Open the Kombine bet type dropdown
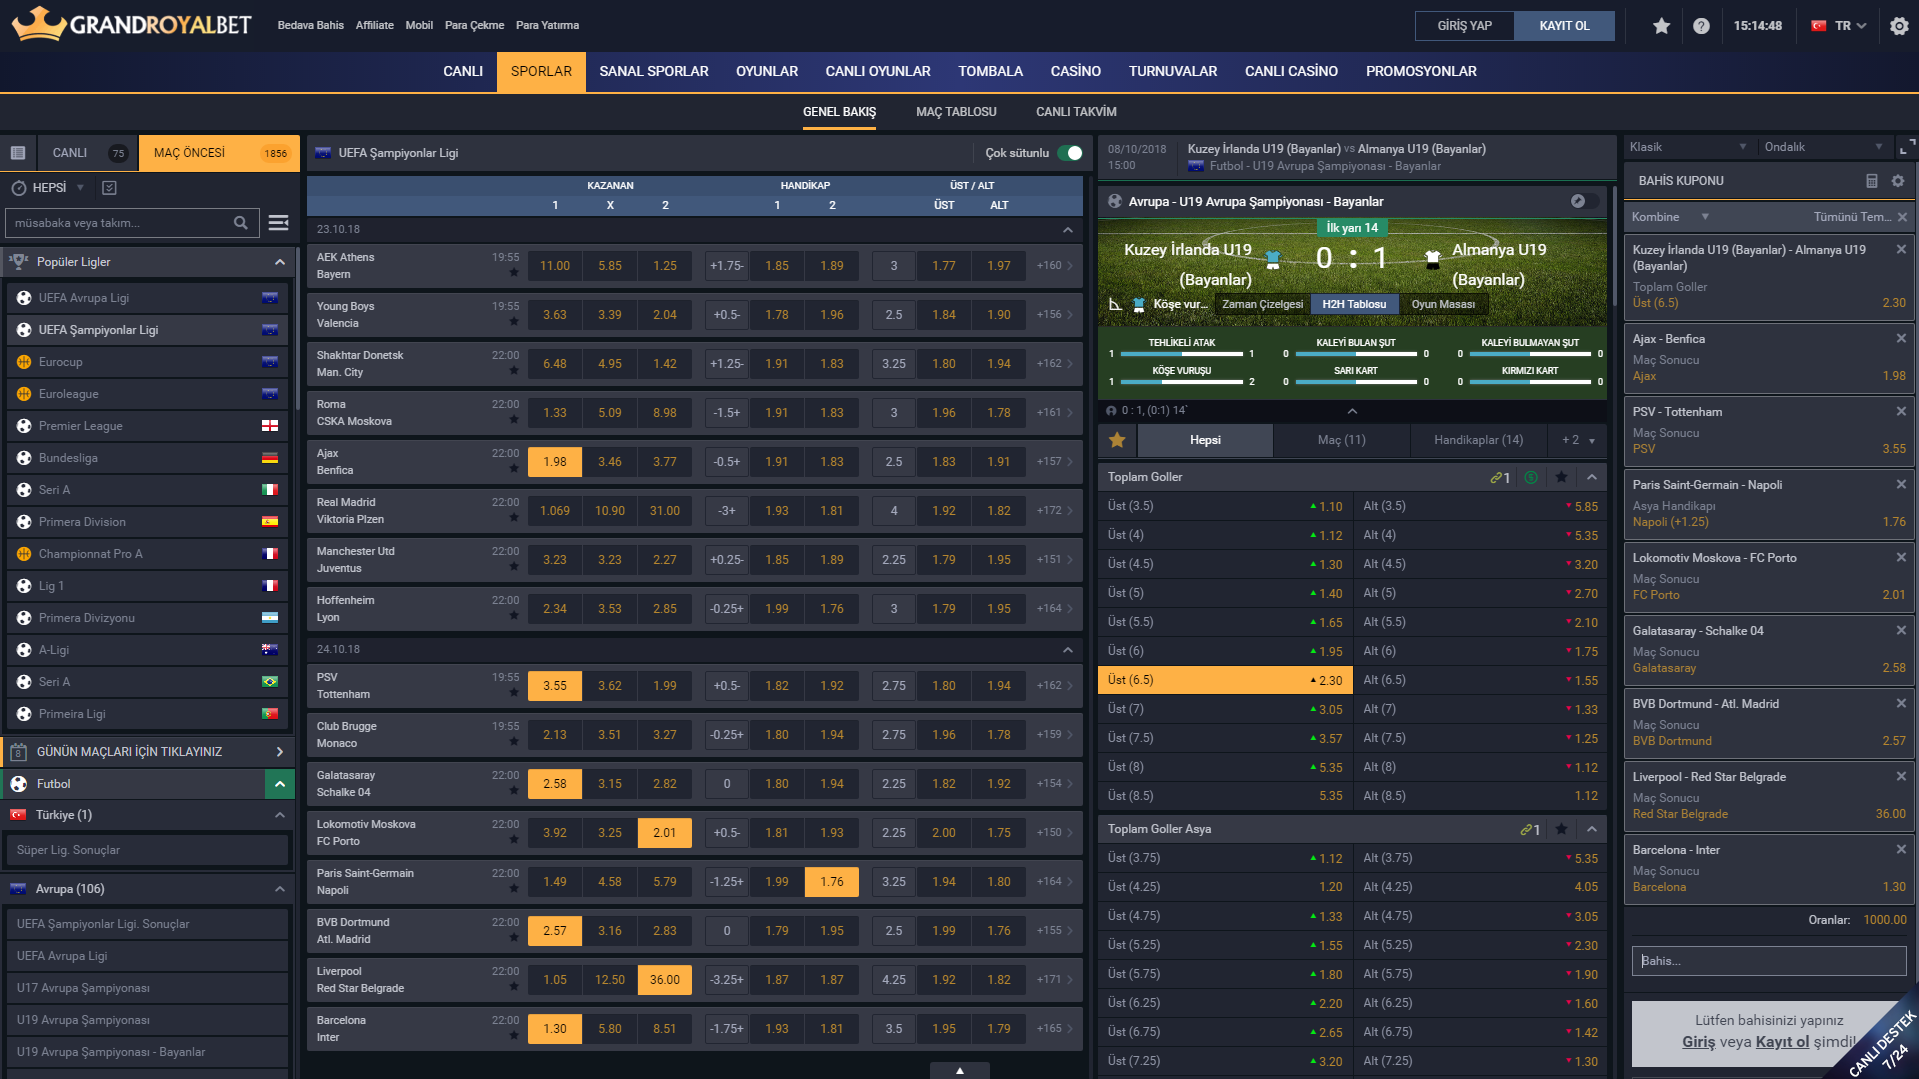The height and width of the screenshot is (1079, 1919). coord(1670,217)
